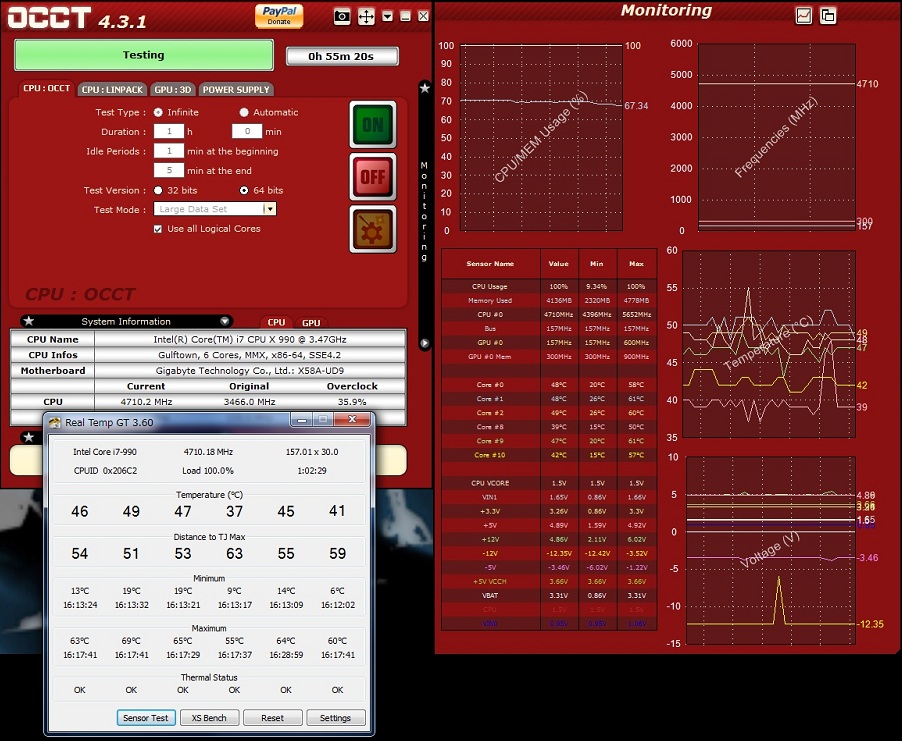Click the Max column header in sensor table

[x=636, y=263]
